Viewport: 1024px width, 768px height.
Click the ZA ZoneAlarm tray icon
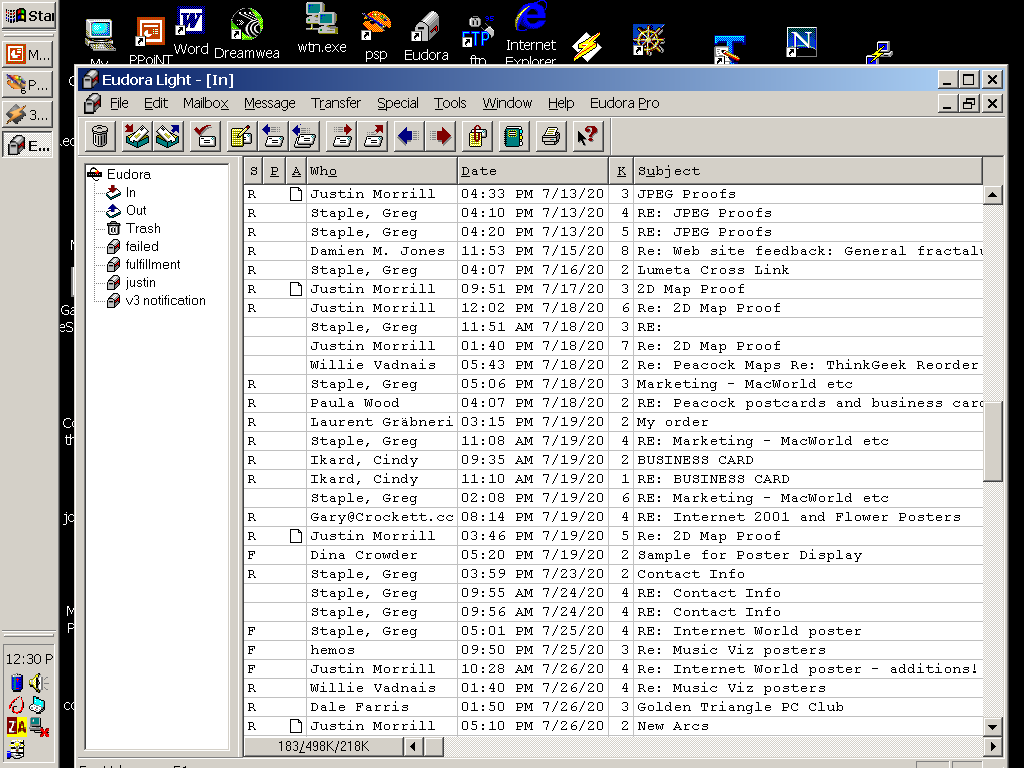click(x=17, y=726)
